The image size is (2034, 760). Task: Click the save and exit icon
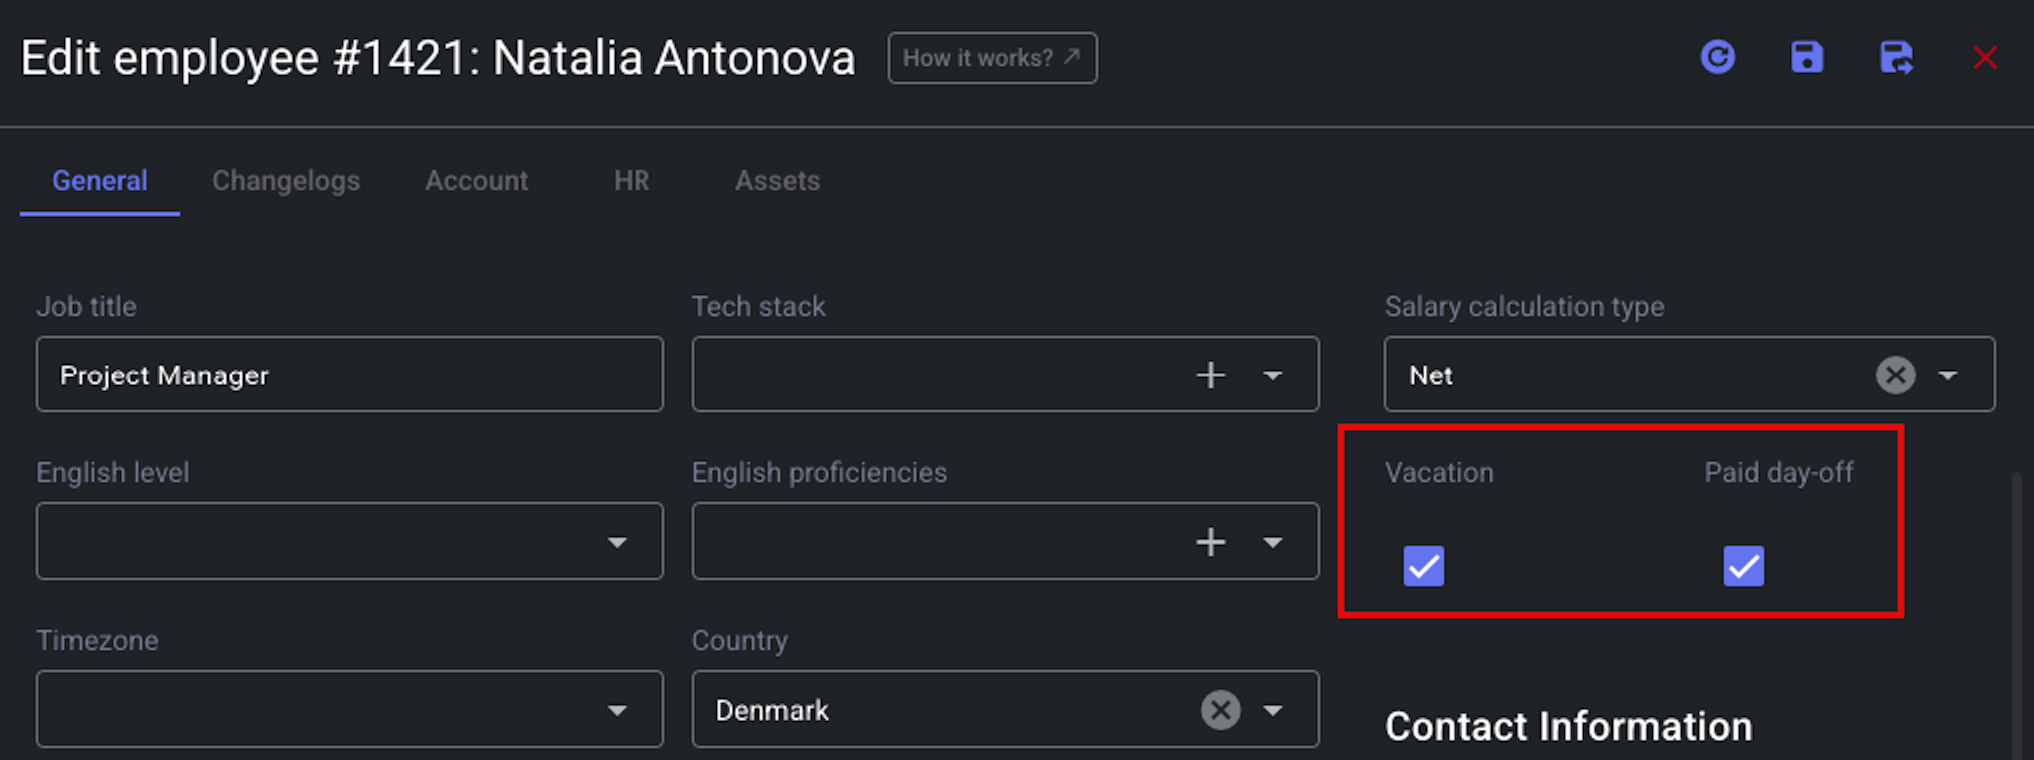[x=1896, y=57]
